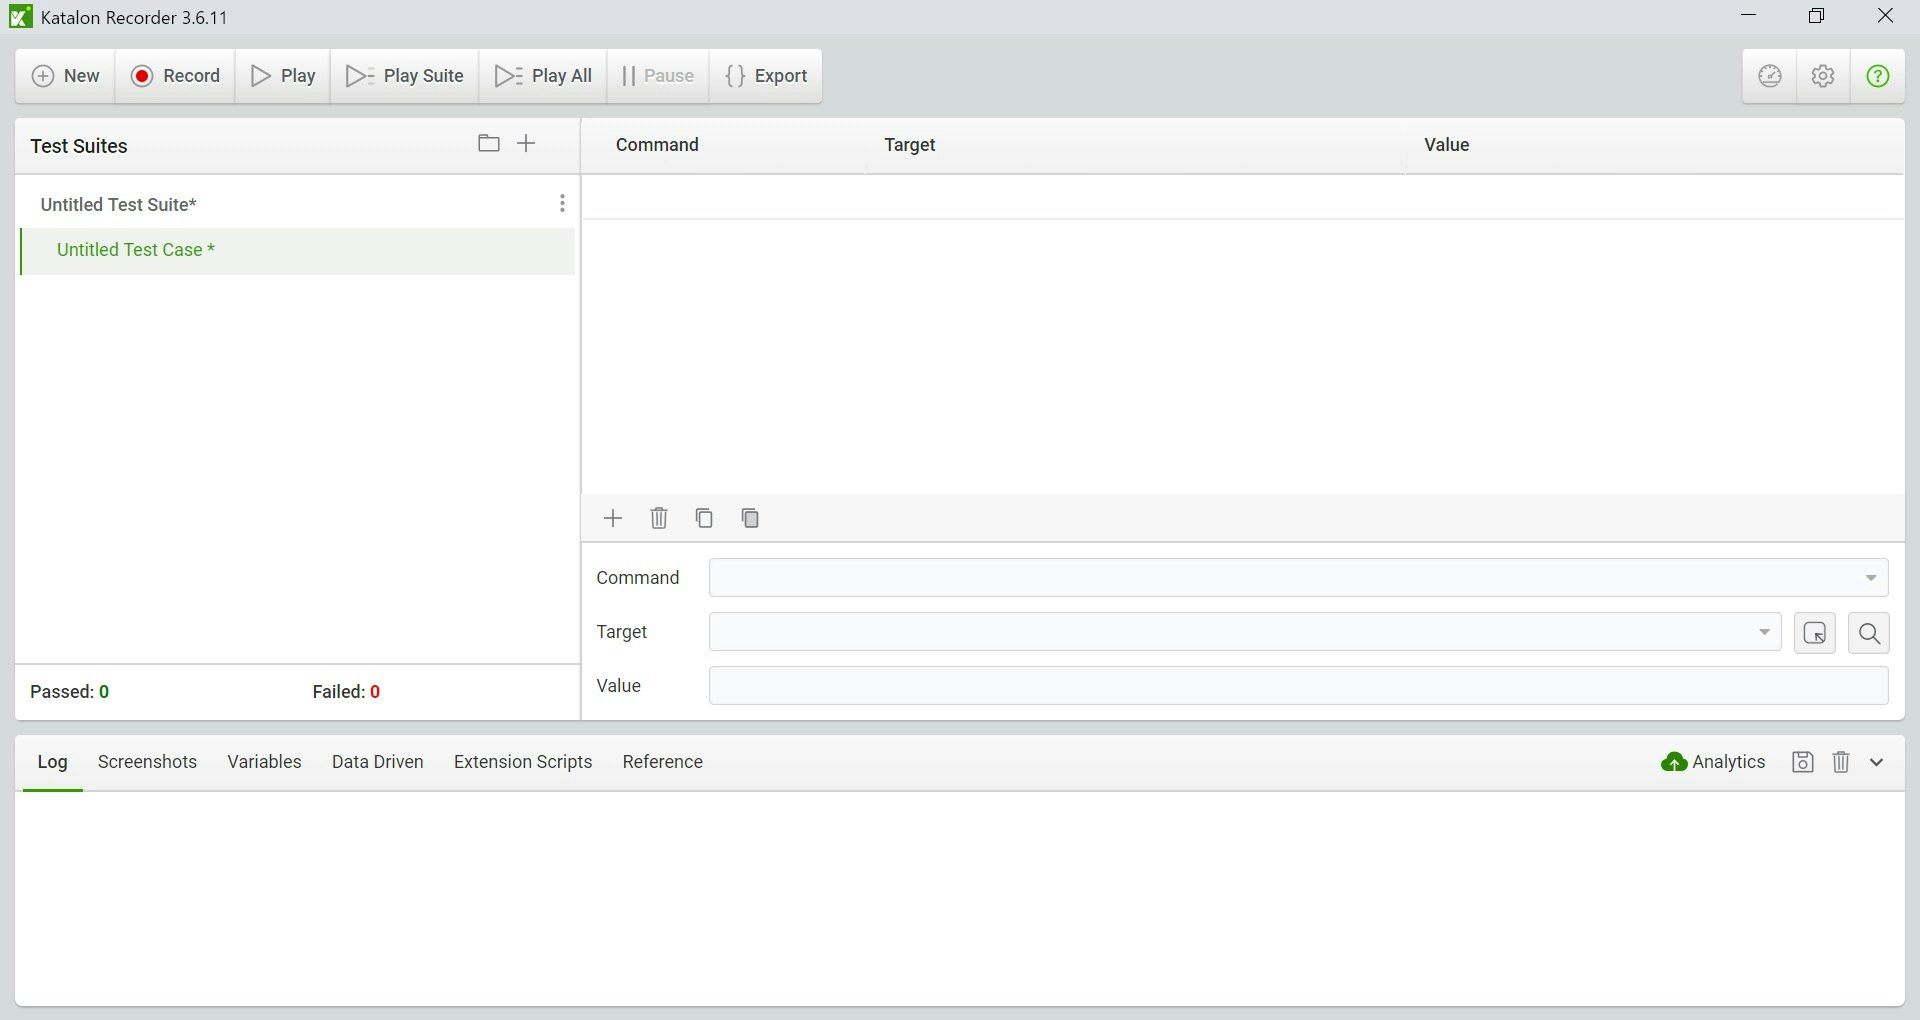Start recording with the Record button
Viewport: 1920px width, 1020px height.
coord(176,76)
